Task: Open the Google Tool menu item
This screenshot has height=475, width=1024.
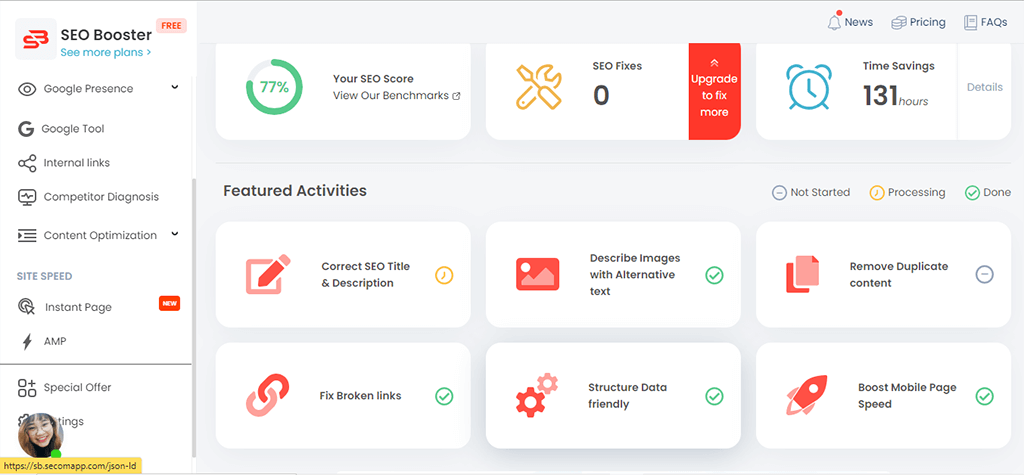Action: (x=73, y=129)
